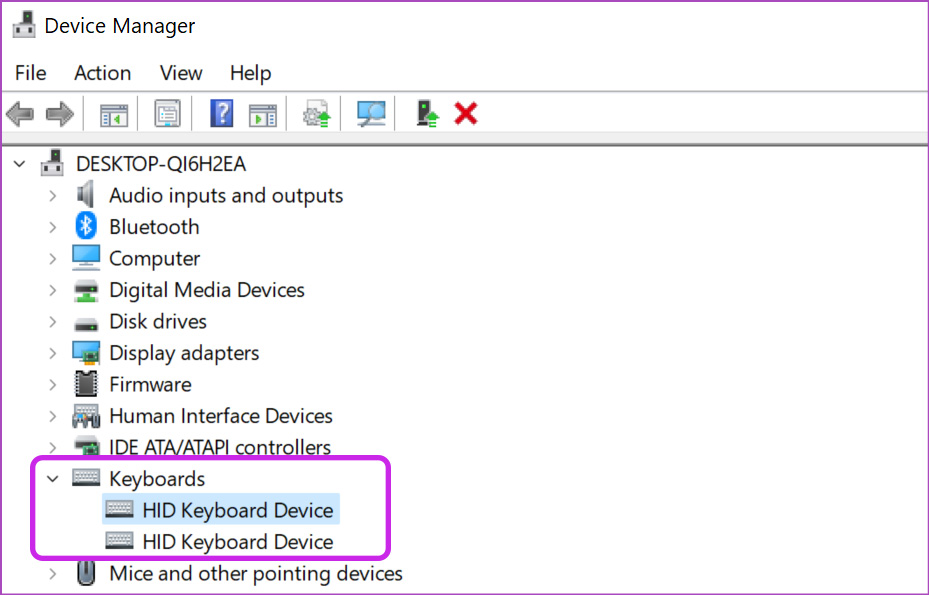929x595 pixels.
Task: Click the Enable device toolbar icon
Action: (427, 113)
